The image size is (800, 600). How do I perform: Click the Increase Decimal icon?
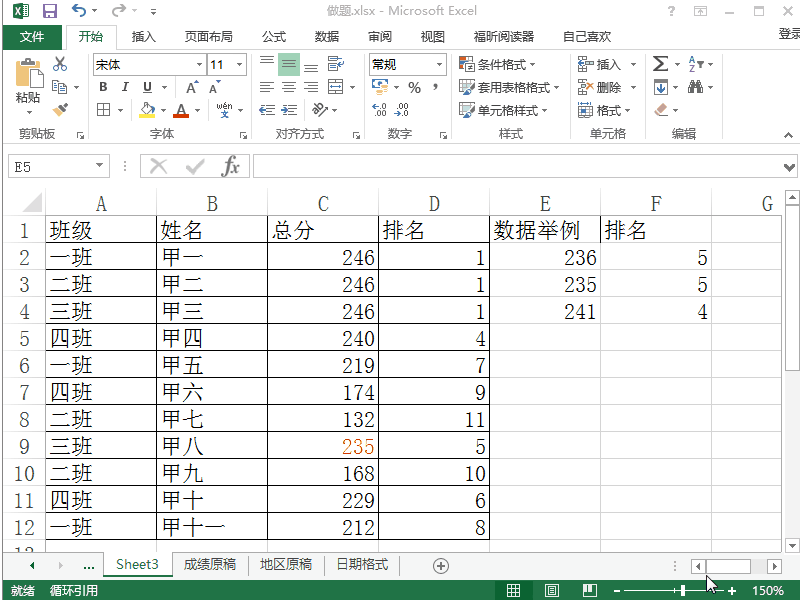[379, 112]
